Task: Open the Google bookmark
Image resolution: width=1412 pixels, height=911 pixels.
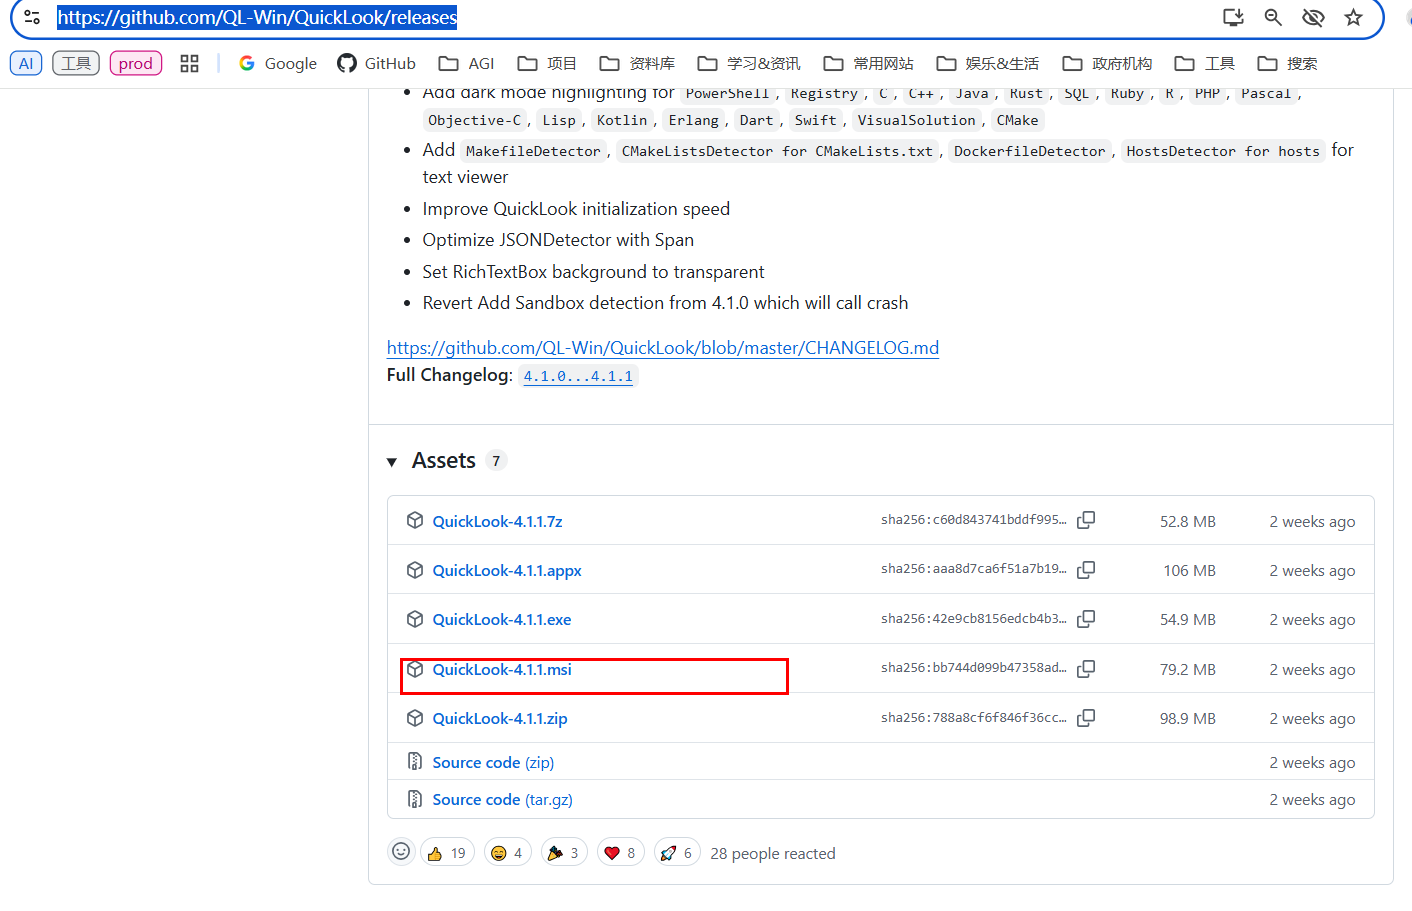Action: (277, 63)
